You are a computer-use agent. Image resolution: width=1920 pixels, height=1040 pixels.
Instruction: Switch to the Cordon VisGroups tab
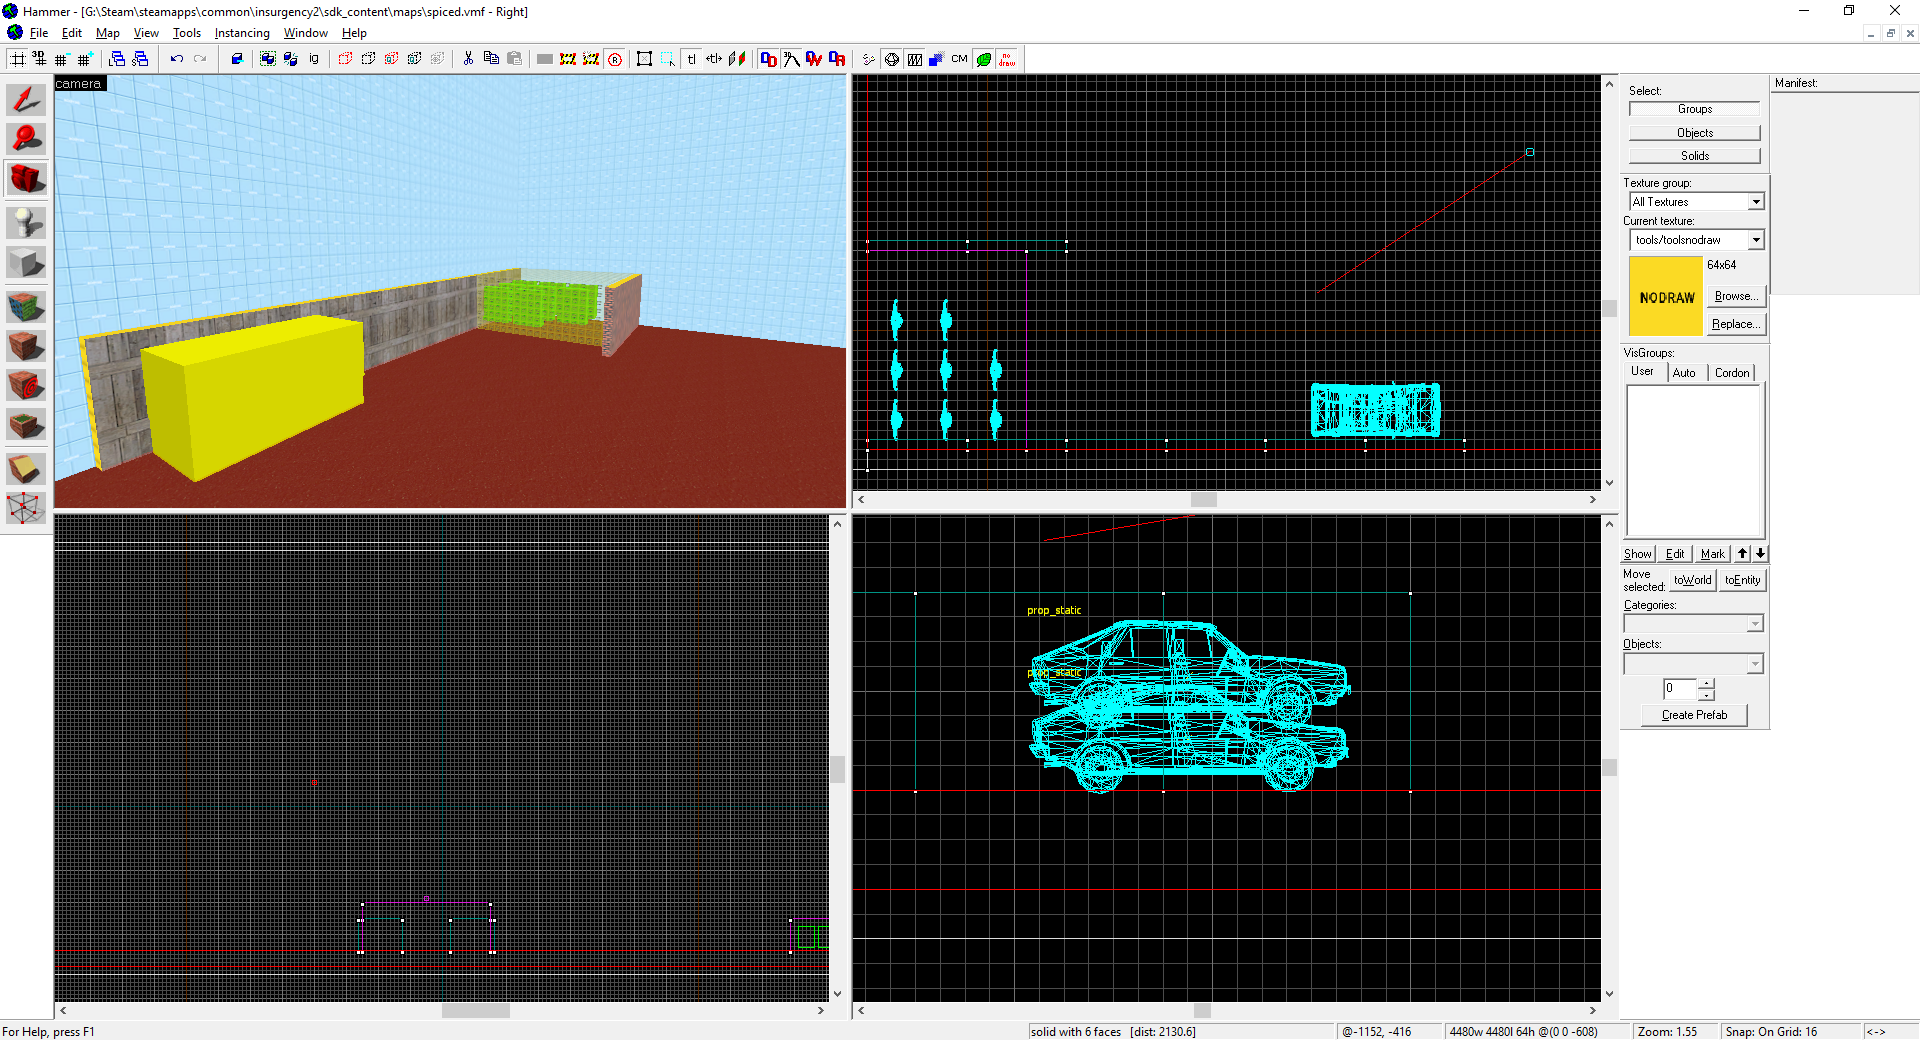pyautogui.click(x=1732, y=373)
